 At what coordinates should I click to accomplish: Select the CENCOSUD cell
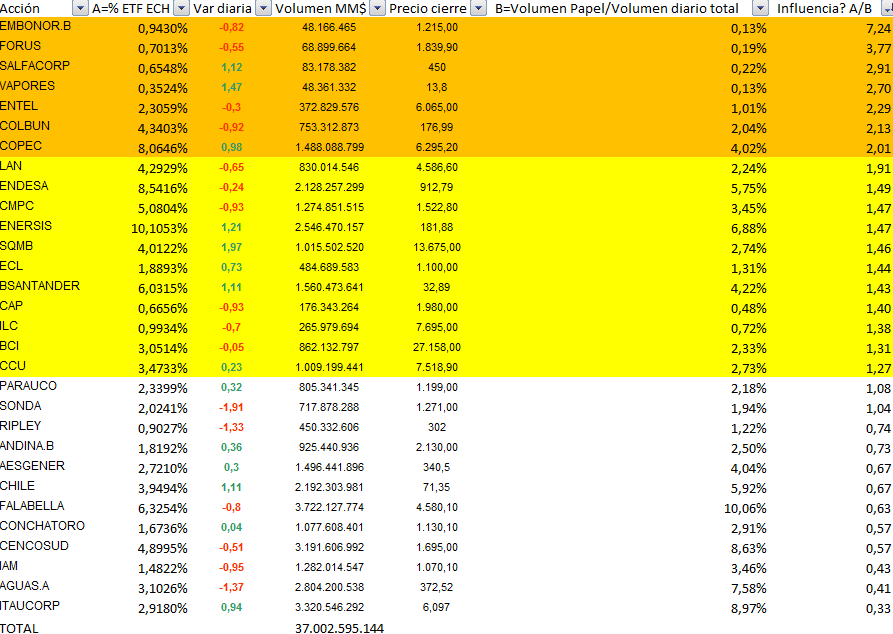click(x=34, y=545)
